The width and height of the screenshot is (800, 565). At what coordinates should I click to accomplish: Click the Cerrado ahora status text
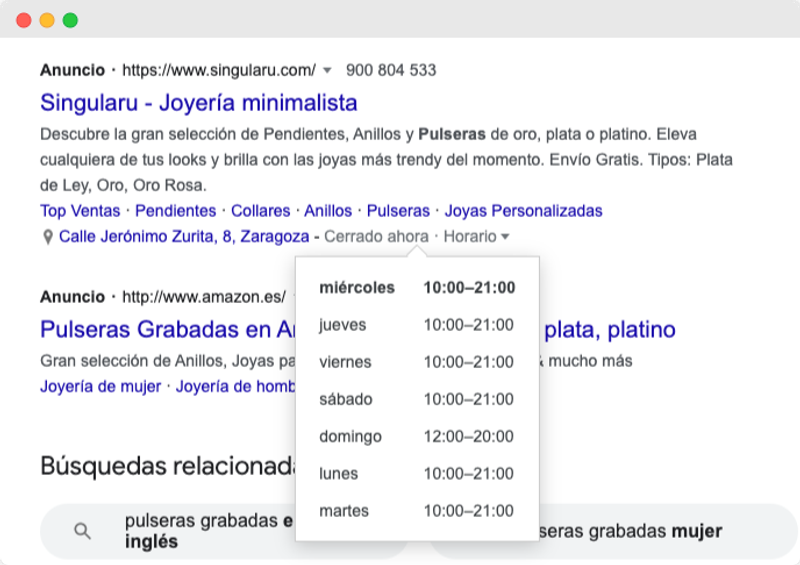tap(376, 236)
